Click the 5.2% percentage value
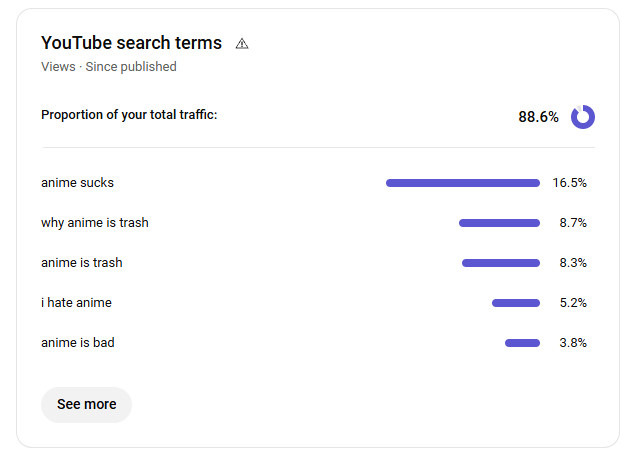 tap(573, 303)
